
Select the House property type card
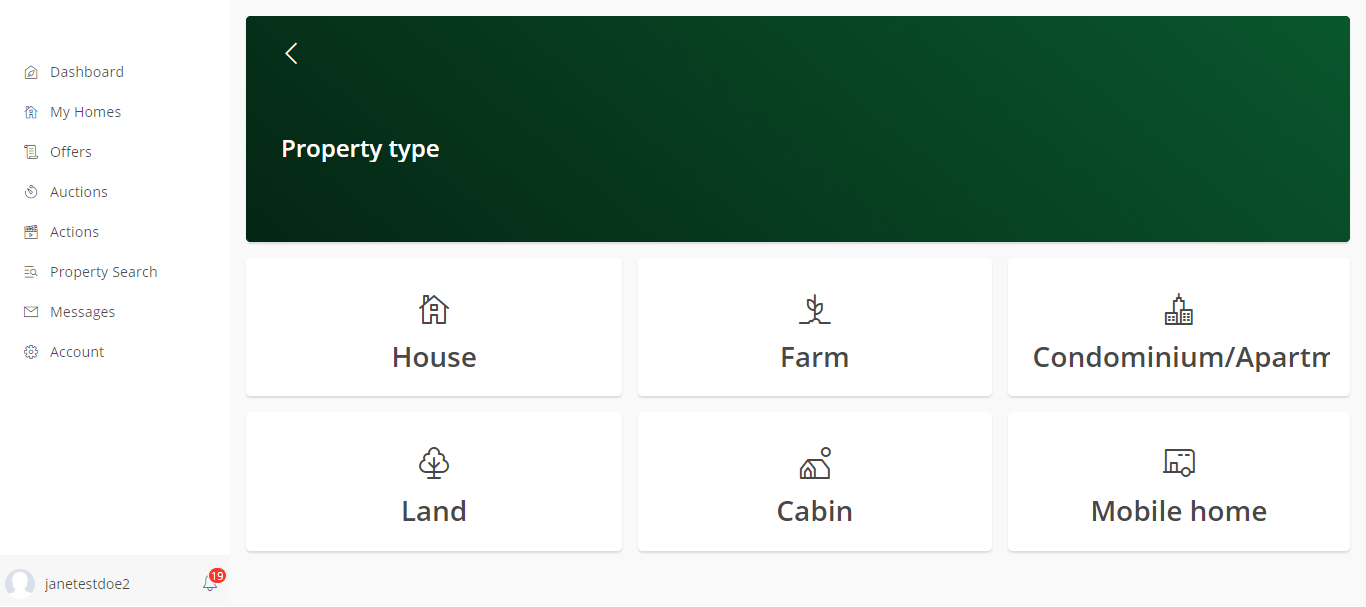(x=434, y=327)
